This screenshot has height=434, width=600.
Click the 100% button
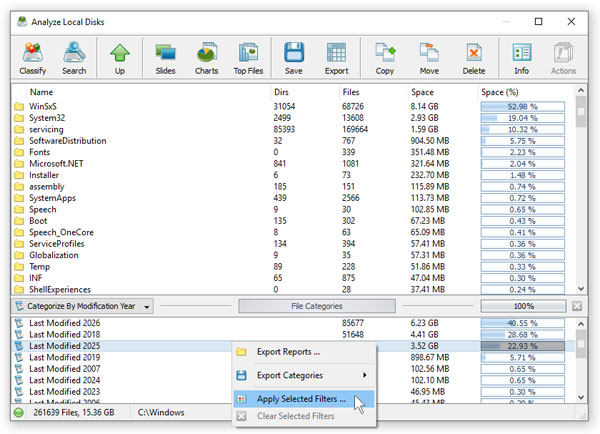pyautogui.click(x=523, y=306)
